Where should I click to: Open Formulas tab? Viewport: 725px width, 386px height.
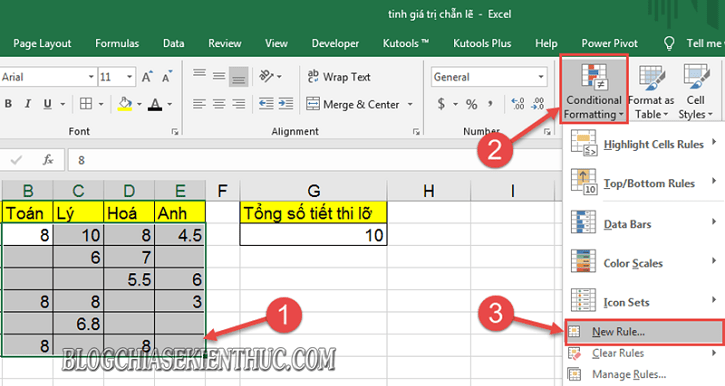coord(117,43)
